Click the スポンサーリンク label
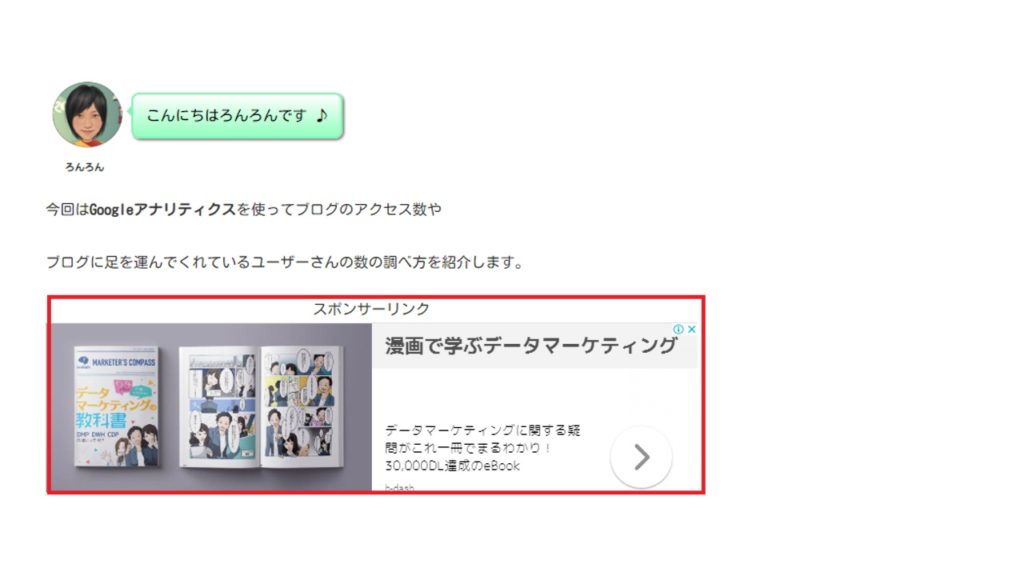This screenshot has width=1024, height=576. [371, 309]
